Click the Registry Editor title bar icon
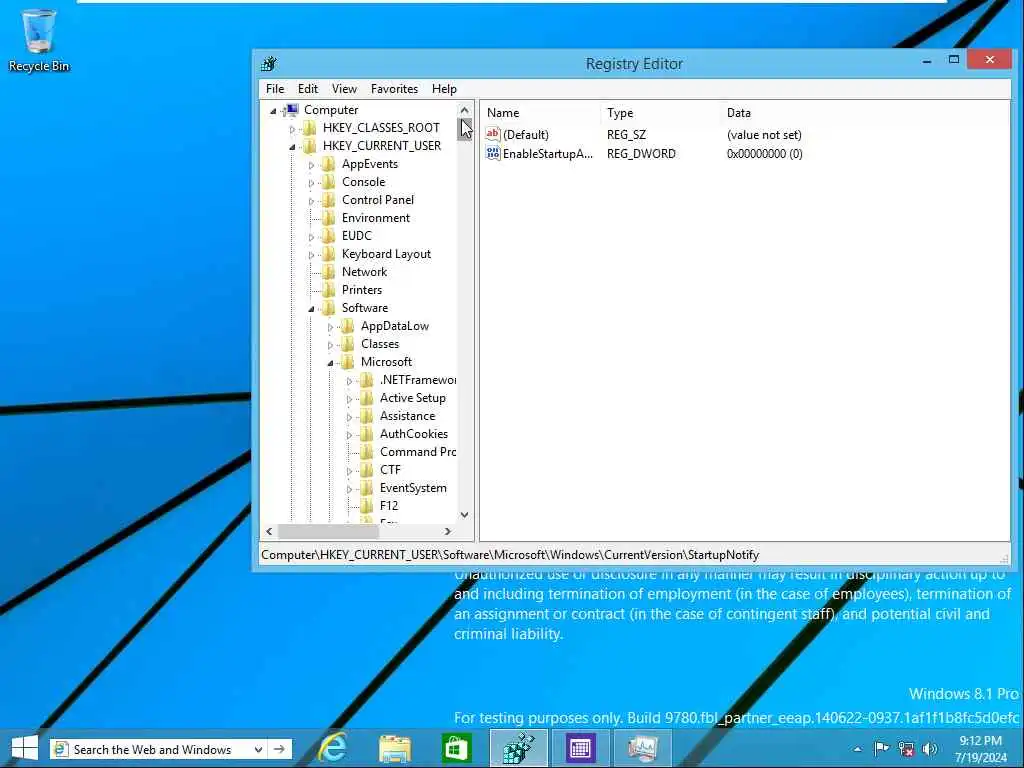1024x768 pixels. pos(268,63)
